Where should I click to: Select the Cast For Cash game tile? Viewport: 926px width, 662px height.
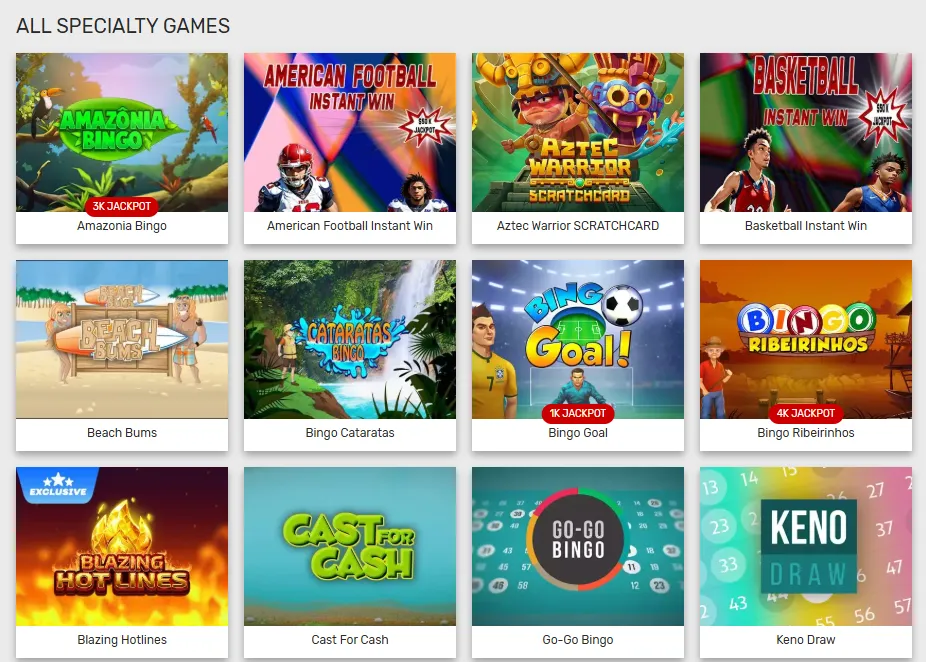pyautogui.click(x=350, y=546)
